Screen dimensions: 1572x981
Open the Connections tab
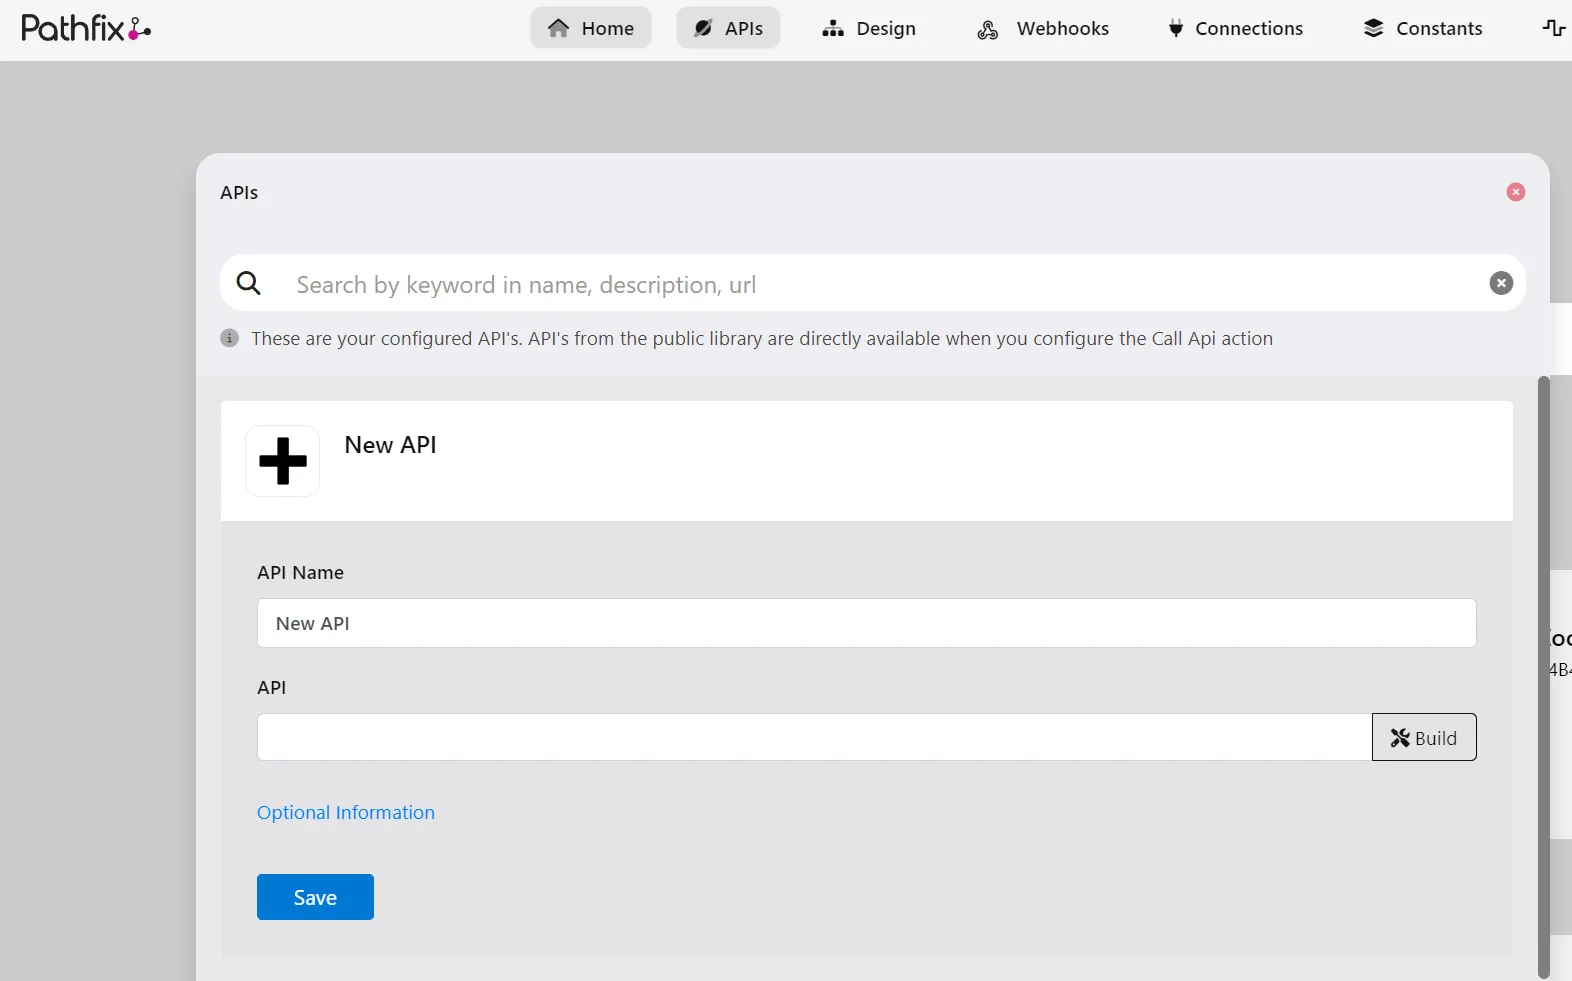pyautogui.click(x=1235, y=28)
